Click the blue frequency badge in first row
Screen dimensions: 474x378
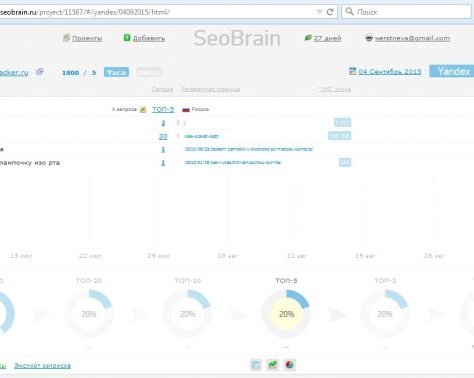coord(342,123)
